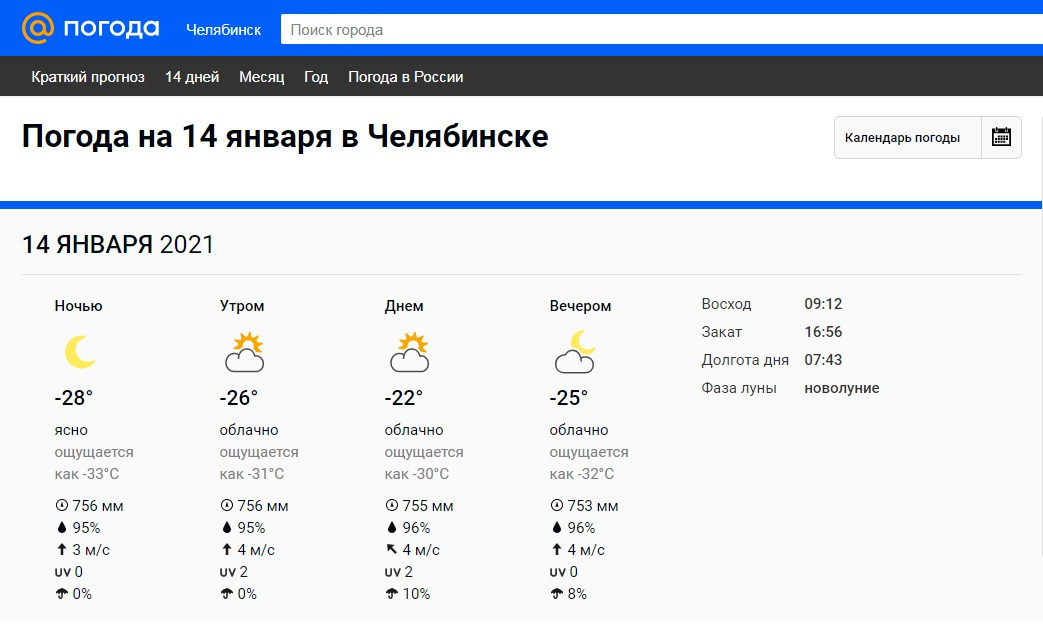Screen dimensions: 1043x634
Task: Click the как -31°C feels-like value
Action: [251, 474]
